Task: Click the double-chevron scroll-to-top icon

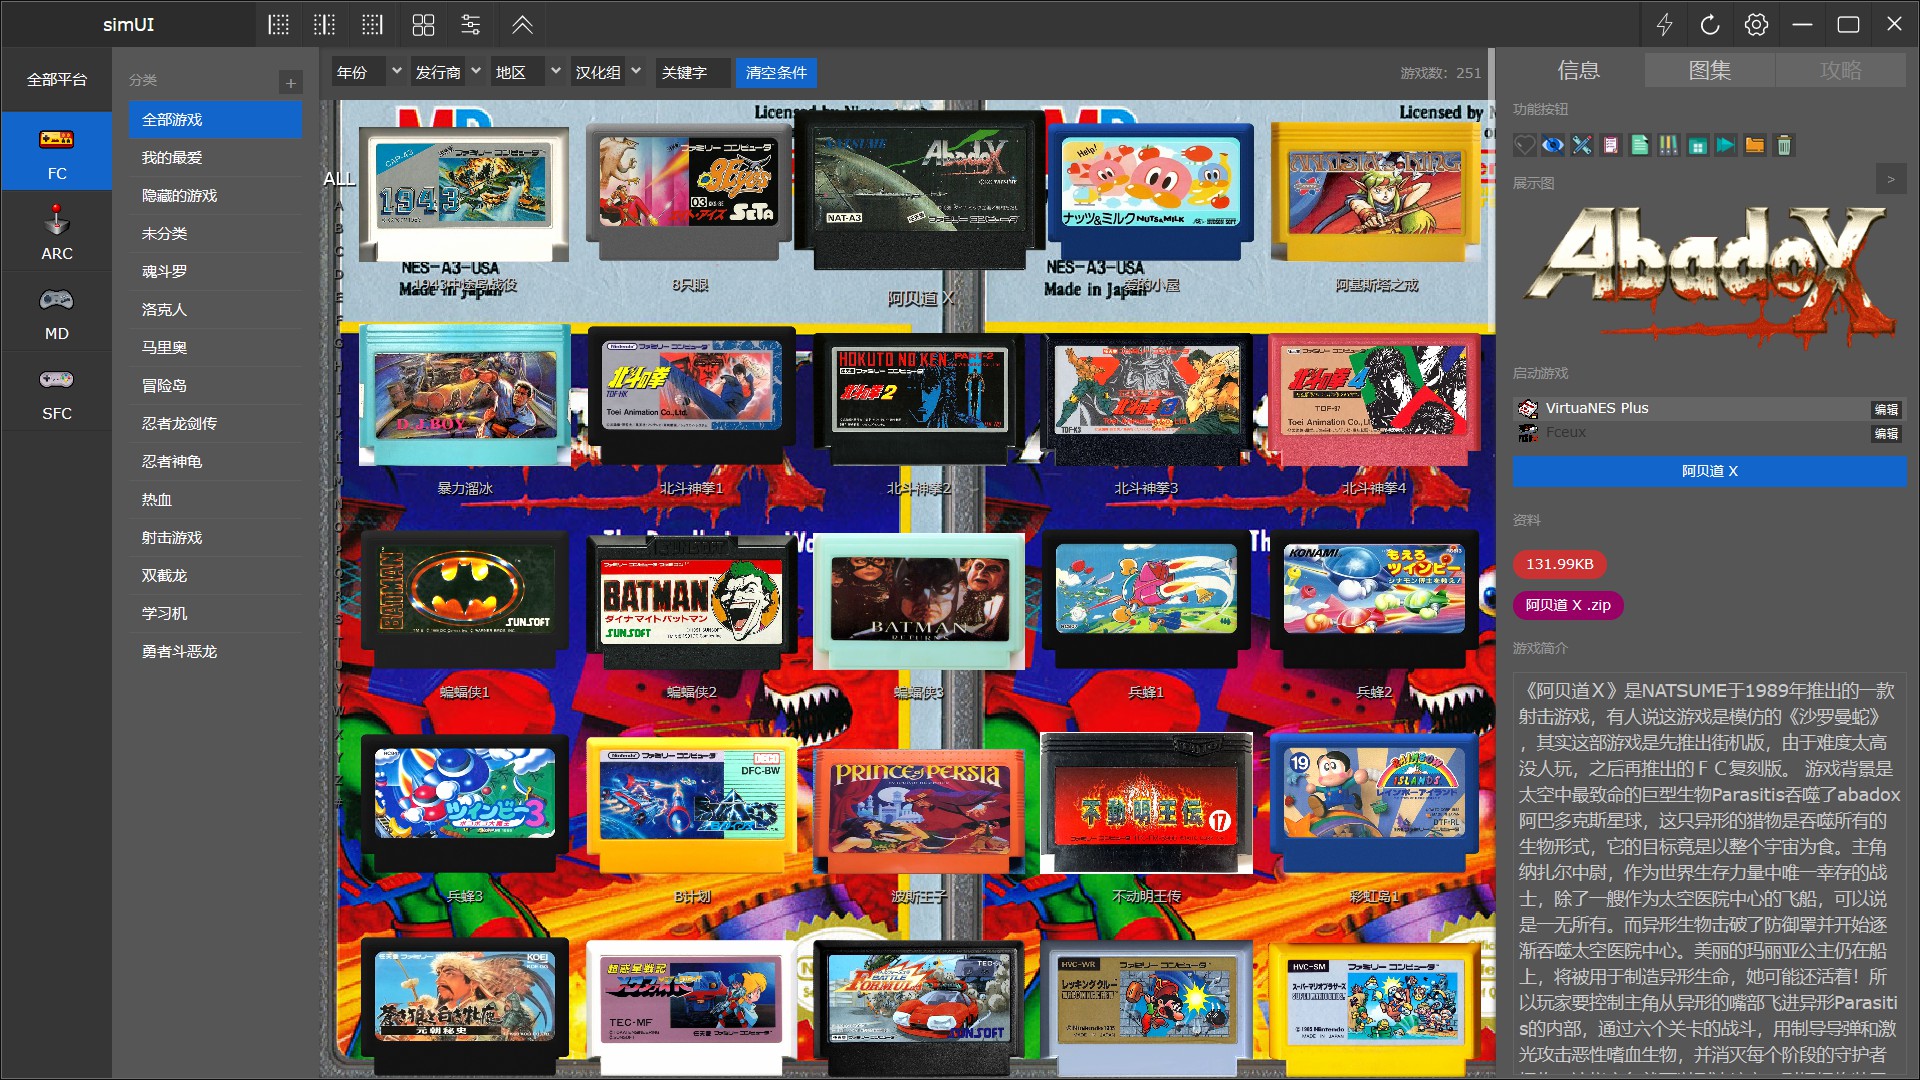Action: tap(522, 25)
